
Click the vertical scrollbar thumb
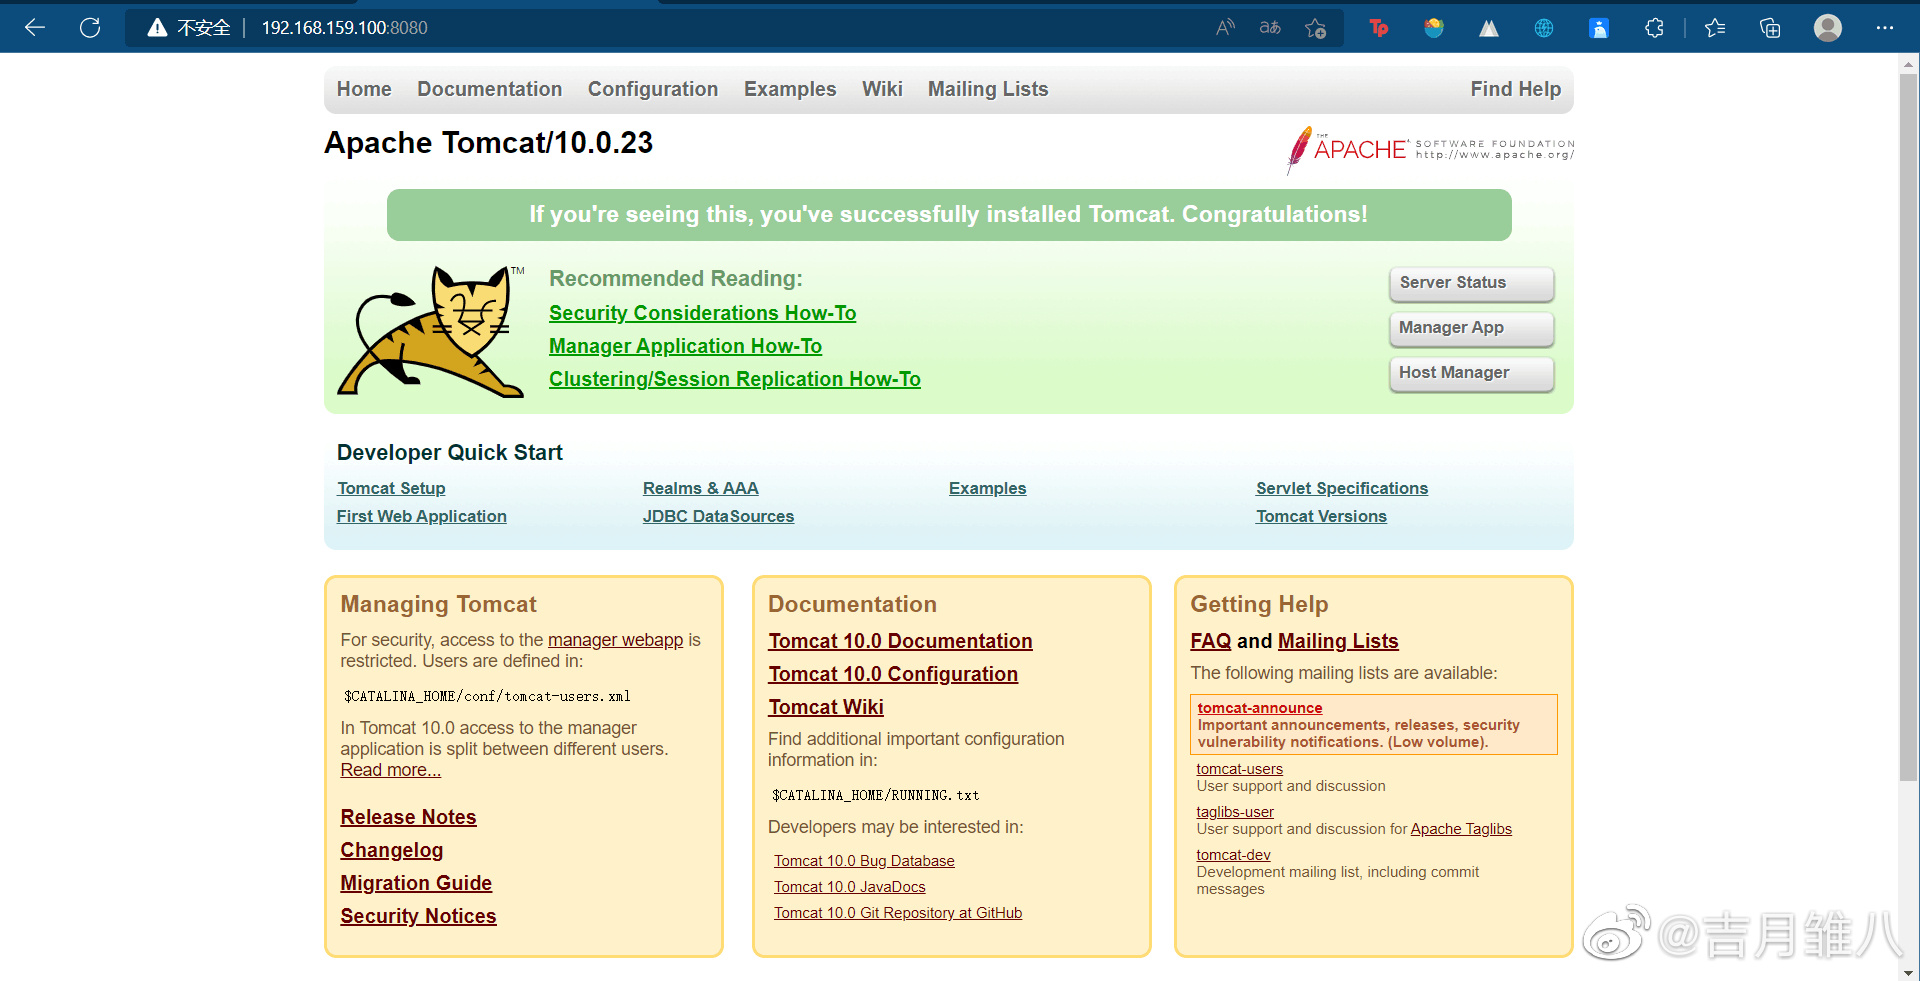(1909, 427)
